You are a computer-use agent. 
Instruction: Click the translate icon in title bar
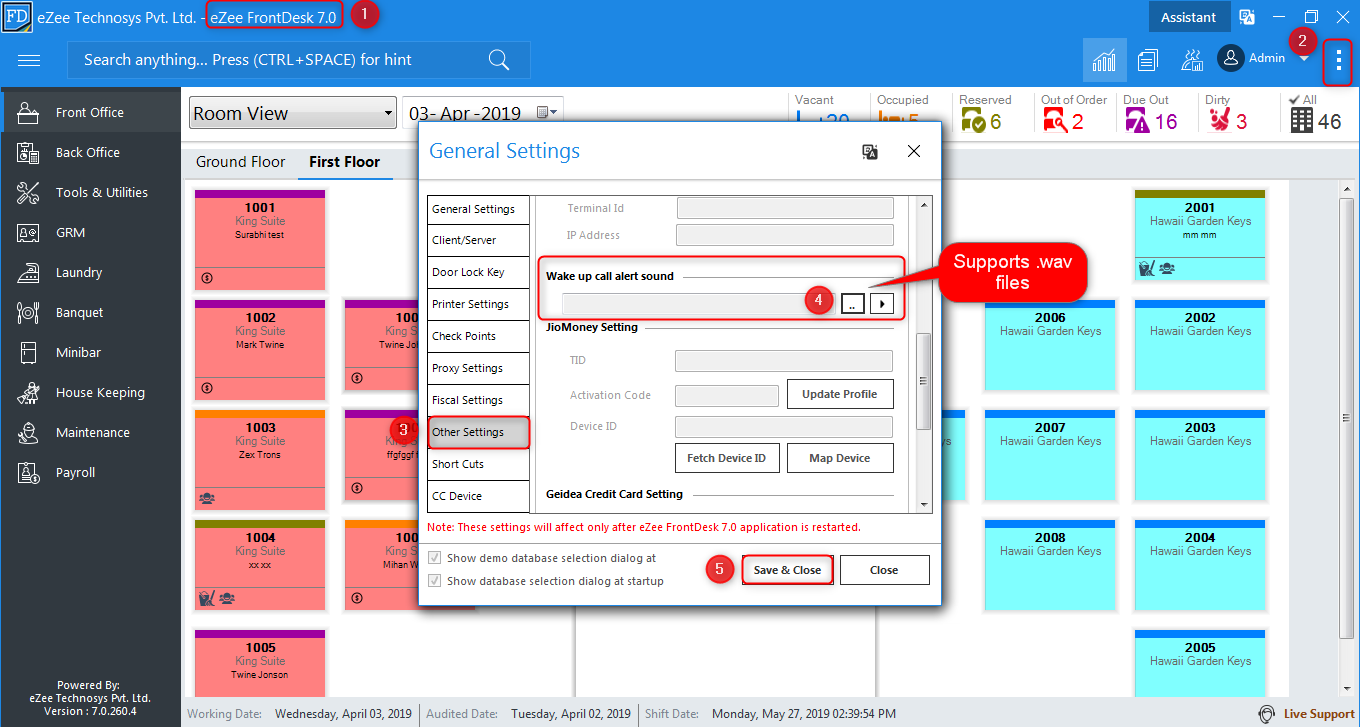(x=1247, y=17)
